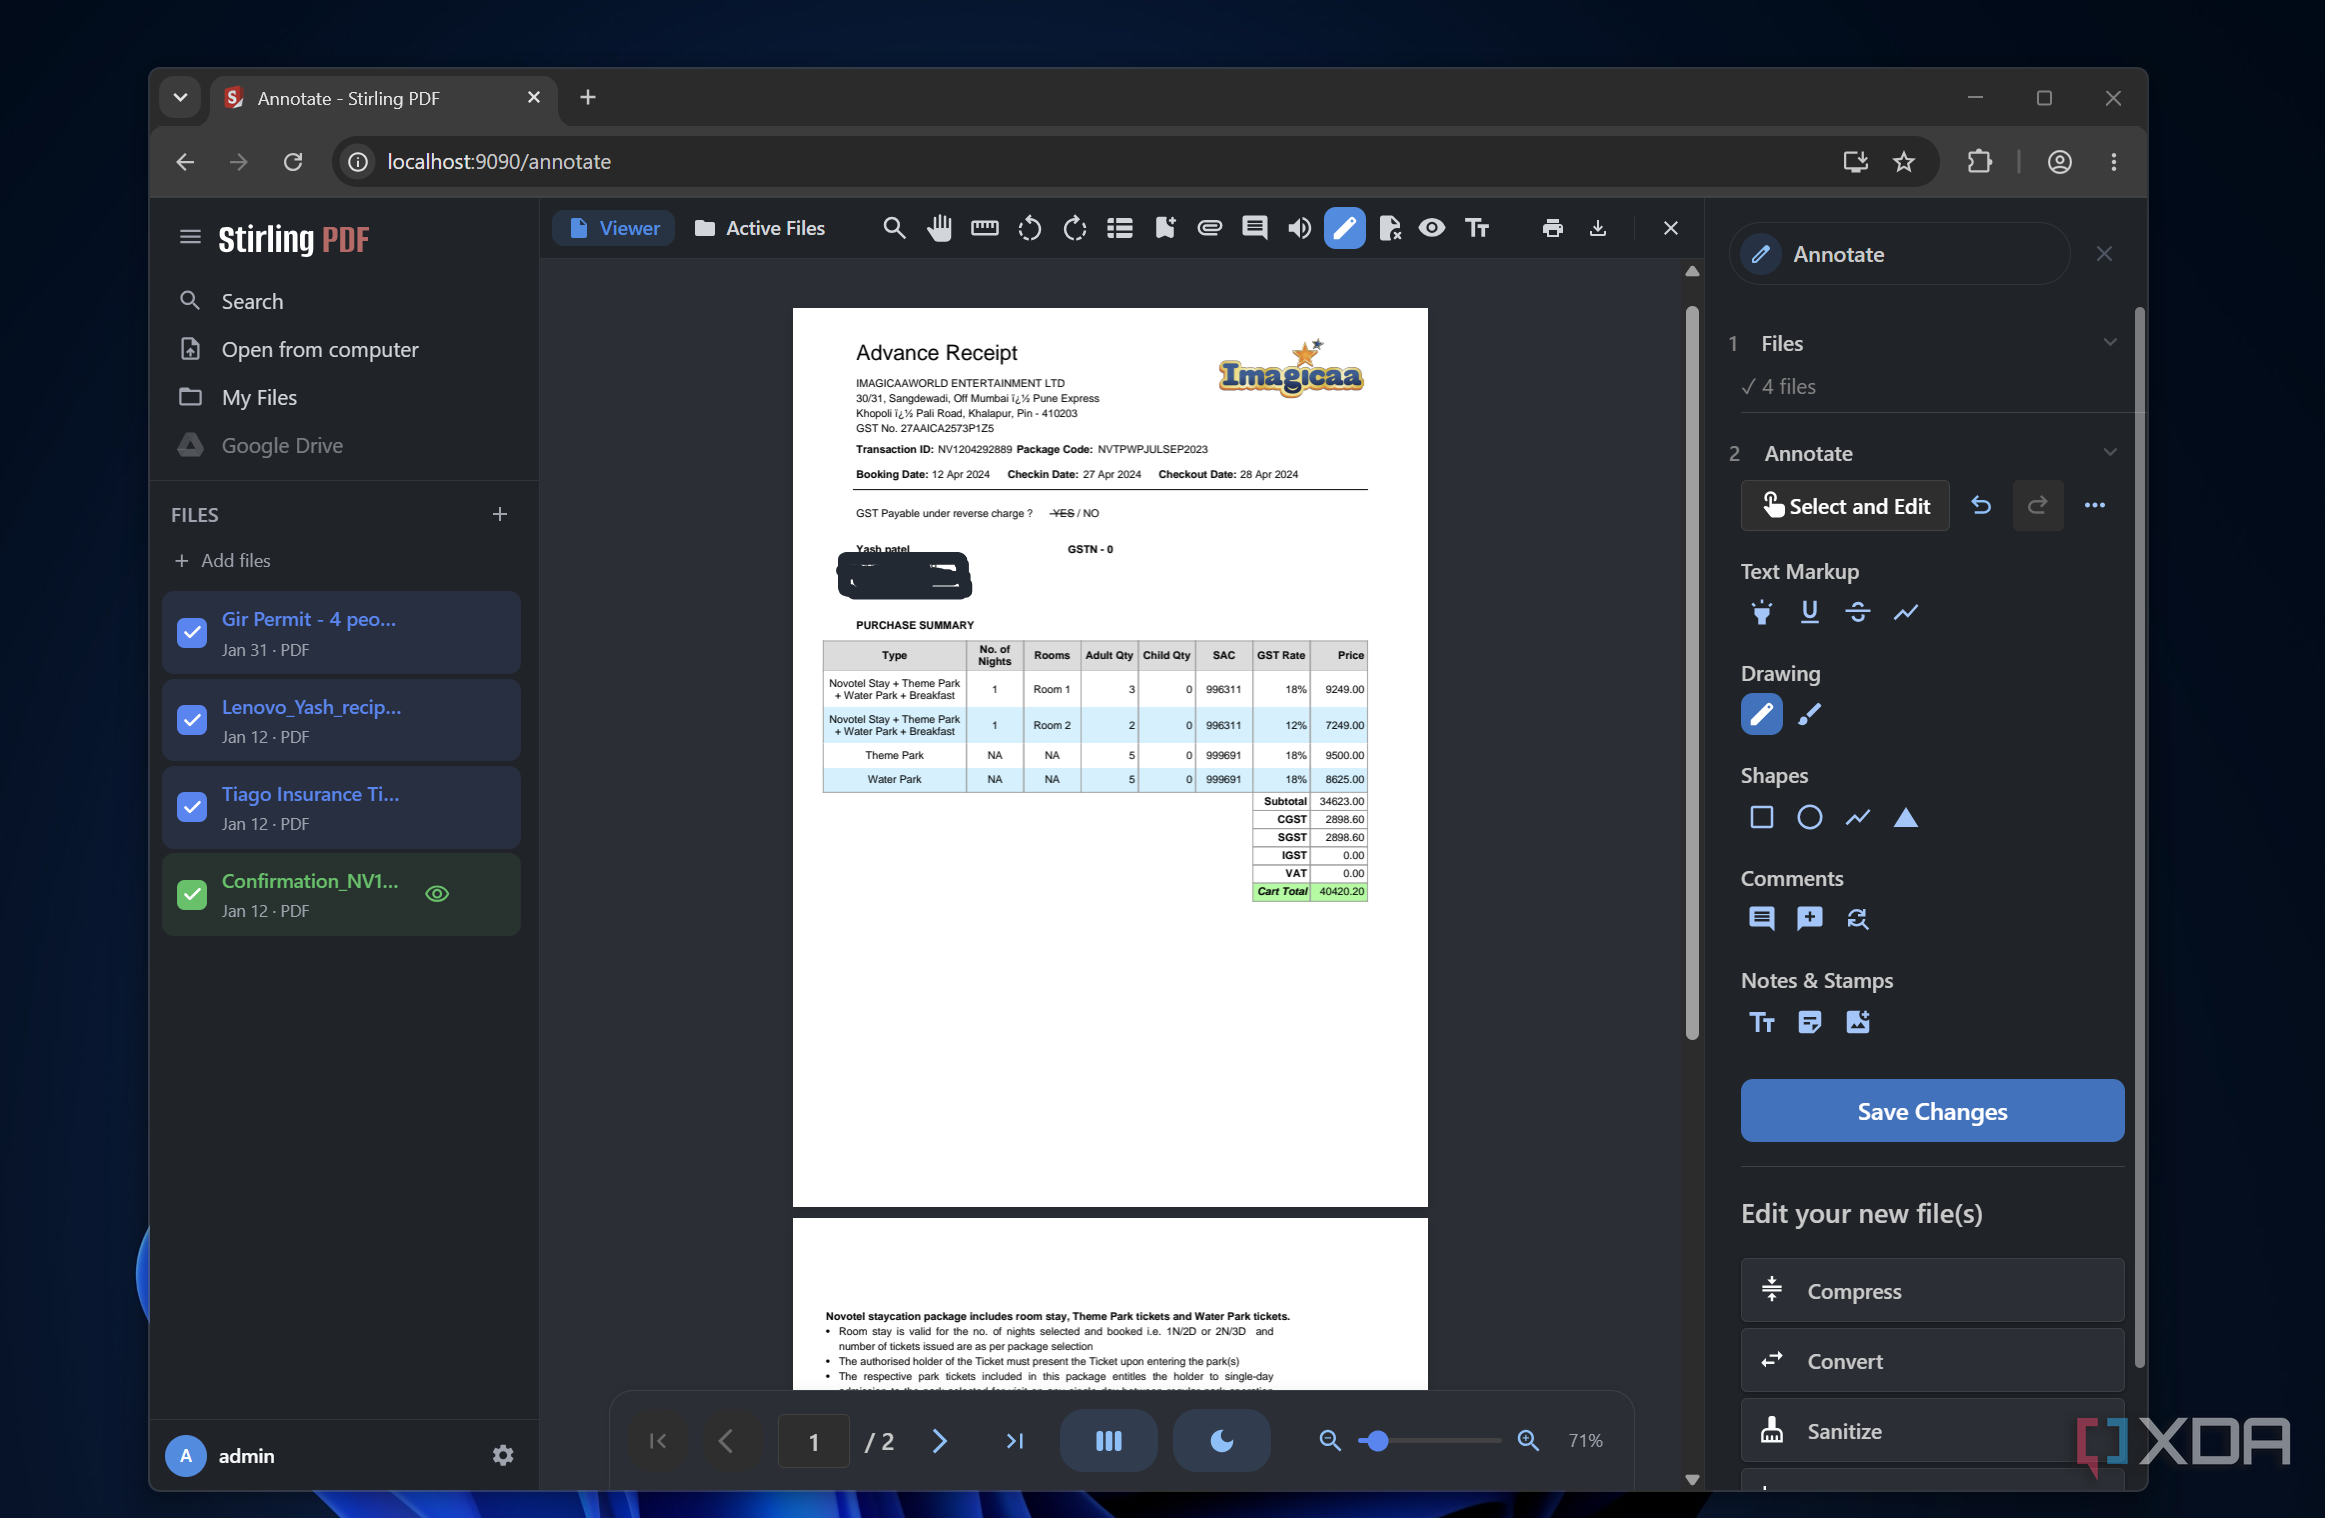Click the plus next to FILES
Screen dimensions: 2325x1518
[500, 514]
